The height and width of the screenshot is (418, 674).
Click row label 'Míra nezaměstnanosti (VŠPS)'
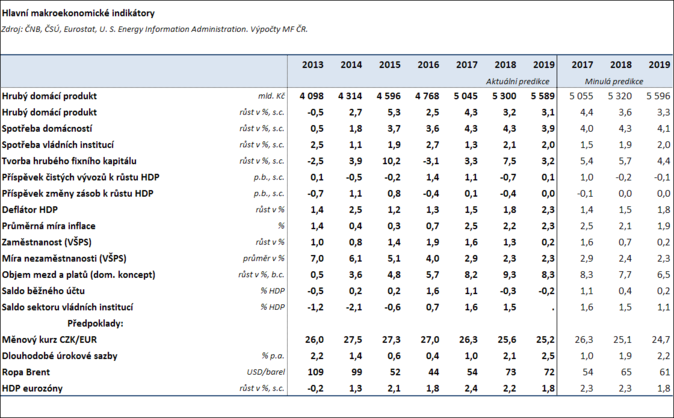(x=64, y=258)
